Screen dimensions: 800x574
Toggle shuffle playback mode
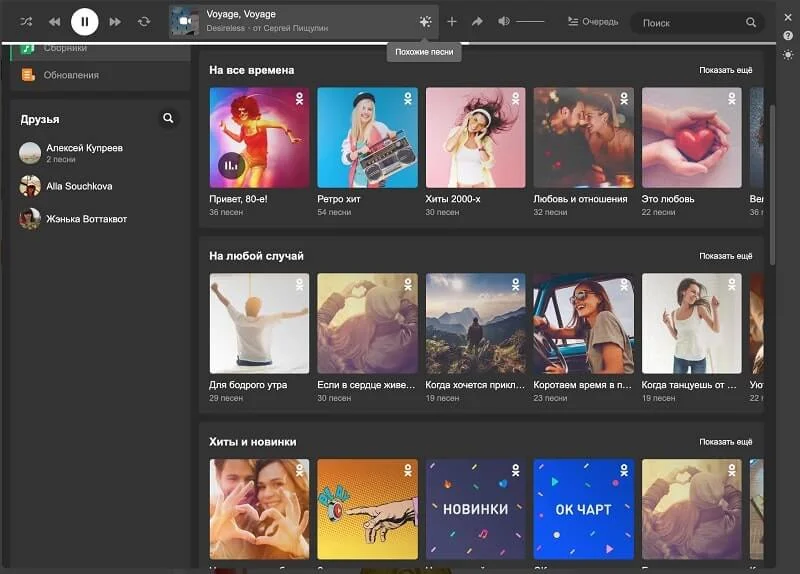26,21
